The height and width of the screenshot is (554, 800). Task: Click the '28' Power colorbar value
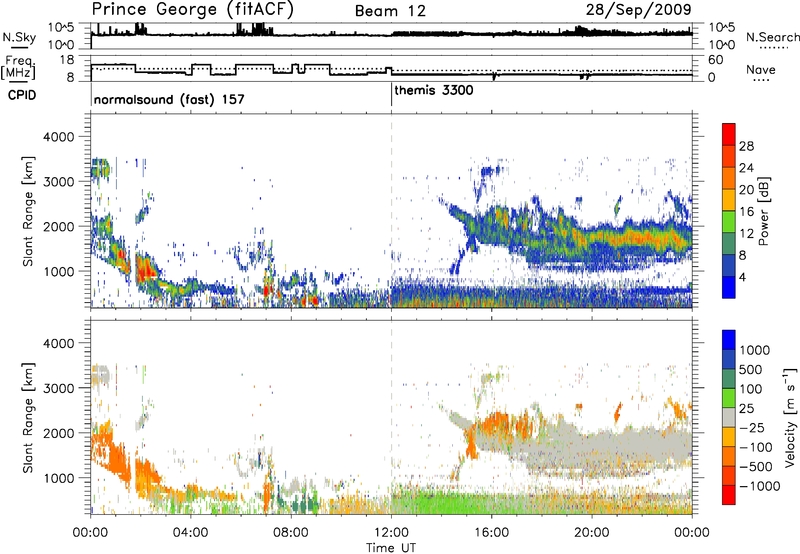tap(746, 146)
